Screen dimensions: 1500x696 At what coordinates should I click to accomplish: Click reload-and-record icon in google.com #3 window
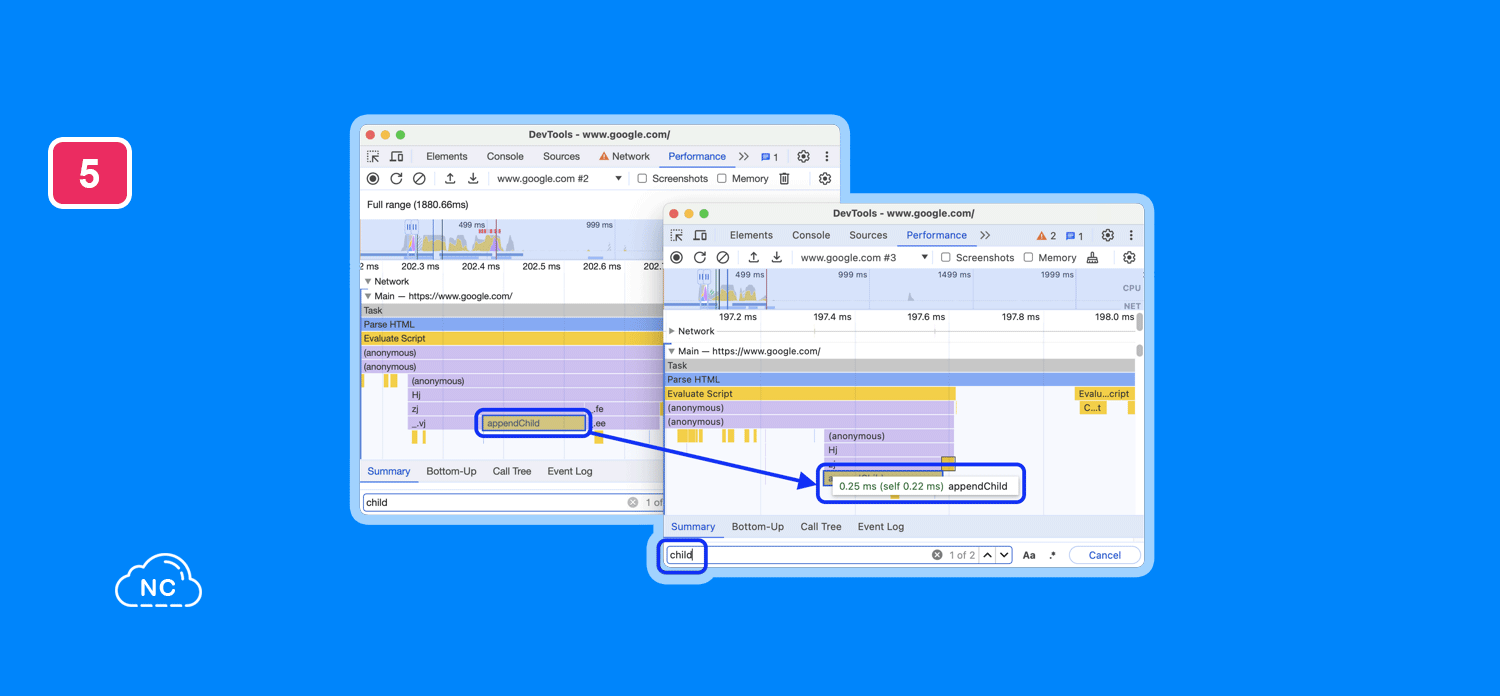point(700,258)
